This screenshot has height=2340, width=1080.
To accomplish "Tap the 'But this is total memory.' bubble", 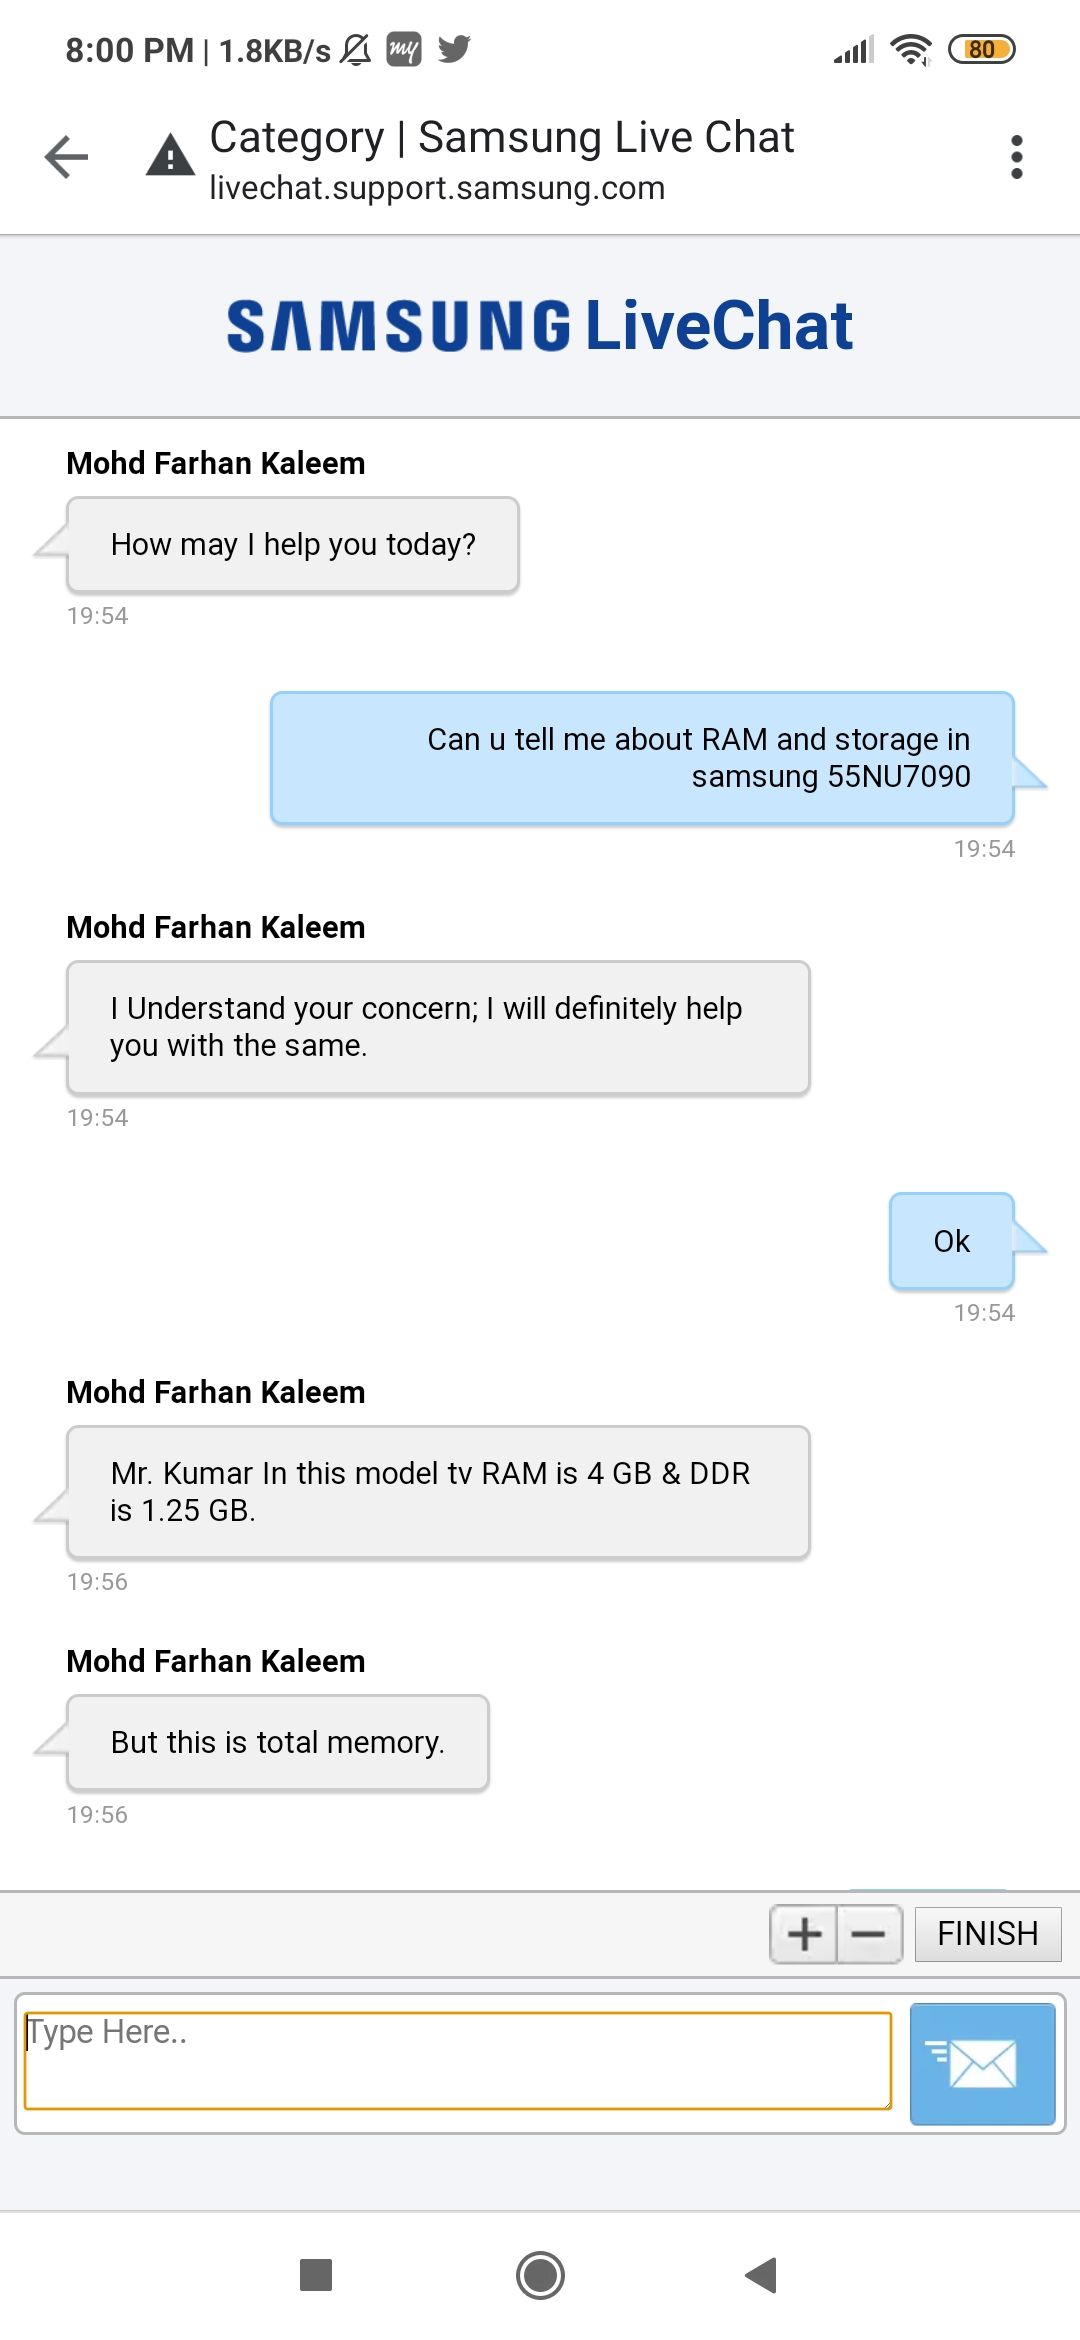I will 278,1742.
